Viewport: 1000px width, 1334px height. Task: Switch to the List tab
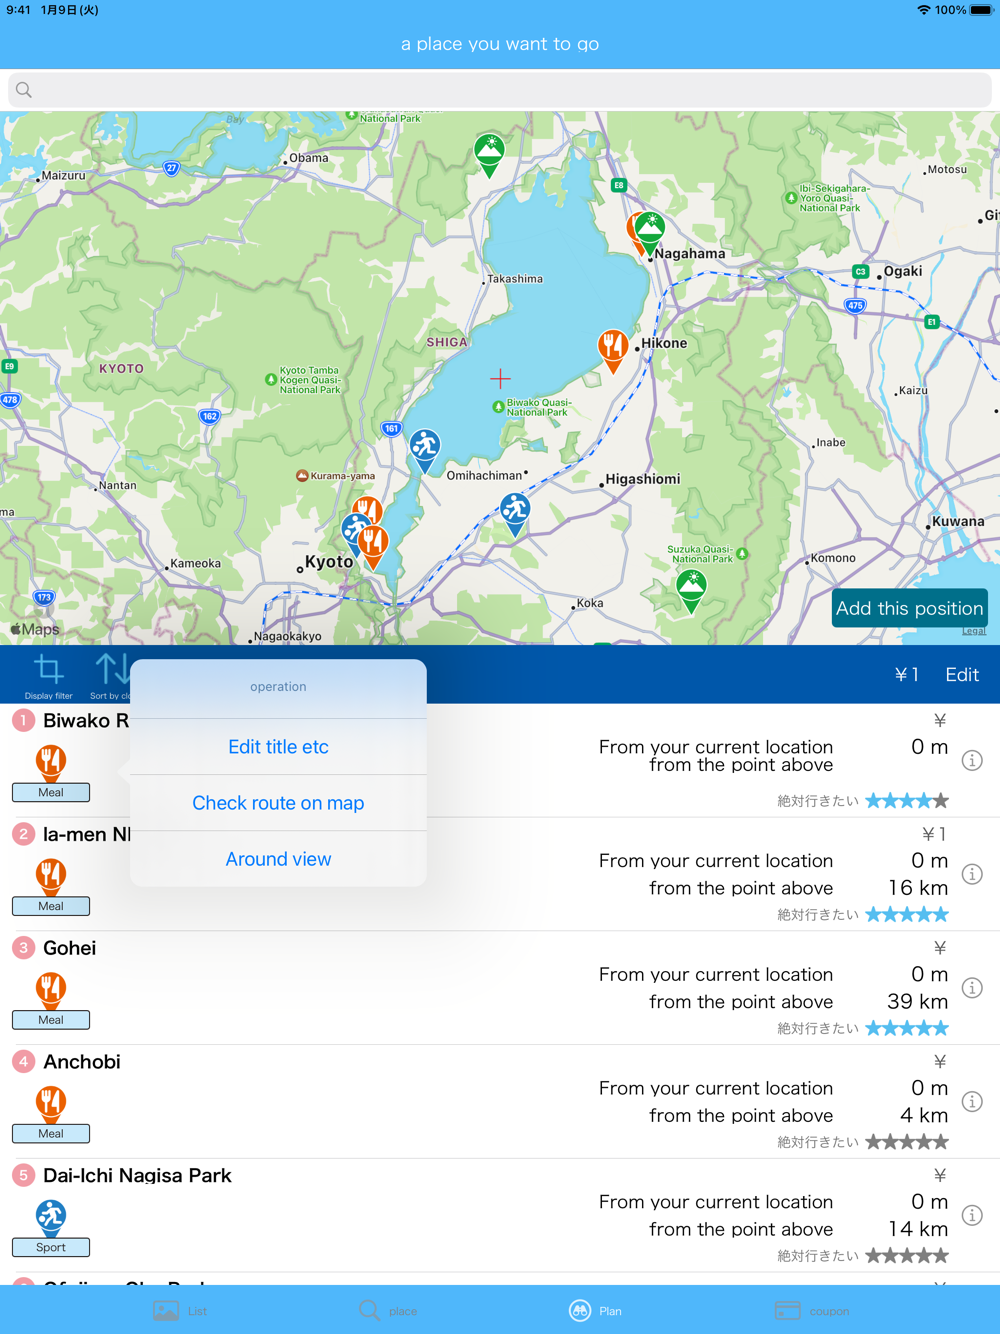(181, 1310)
